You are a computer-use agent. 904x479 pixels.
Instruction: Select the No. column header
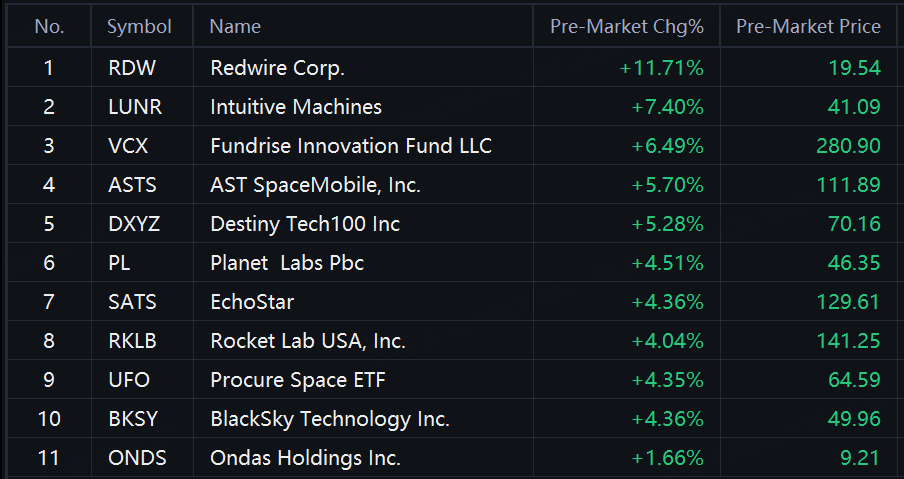(x=50, y=27)
